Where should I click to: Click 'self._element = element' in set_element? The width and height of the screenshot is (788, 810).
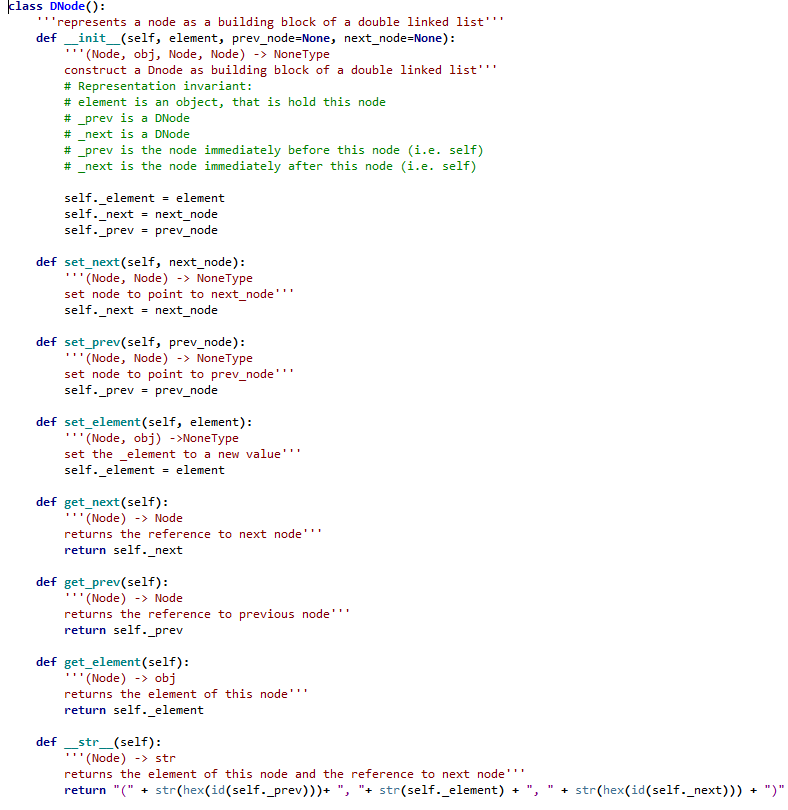tap(144, 471)
